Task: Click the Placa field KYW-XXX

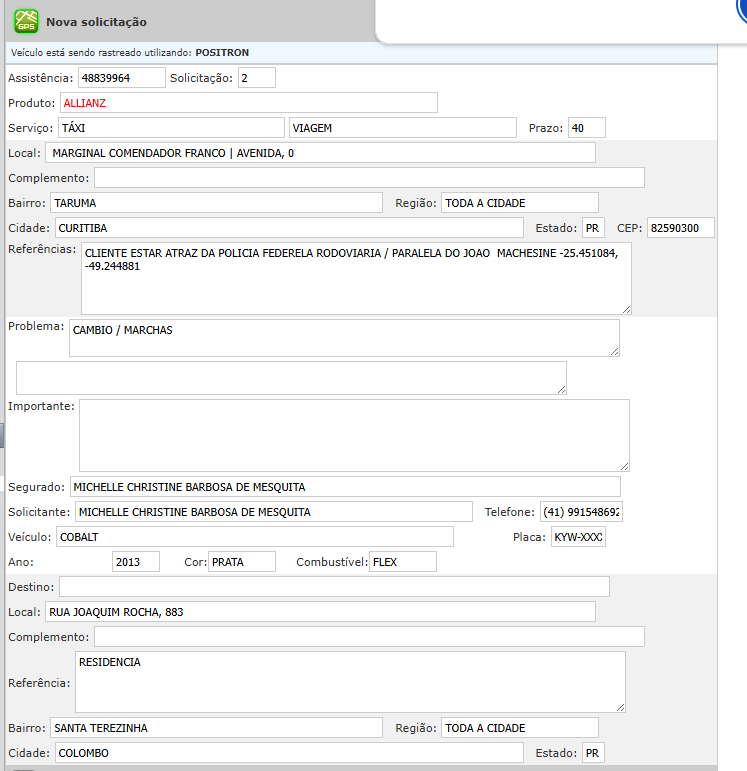Action: pyautogui.click(x=578, y=537)
